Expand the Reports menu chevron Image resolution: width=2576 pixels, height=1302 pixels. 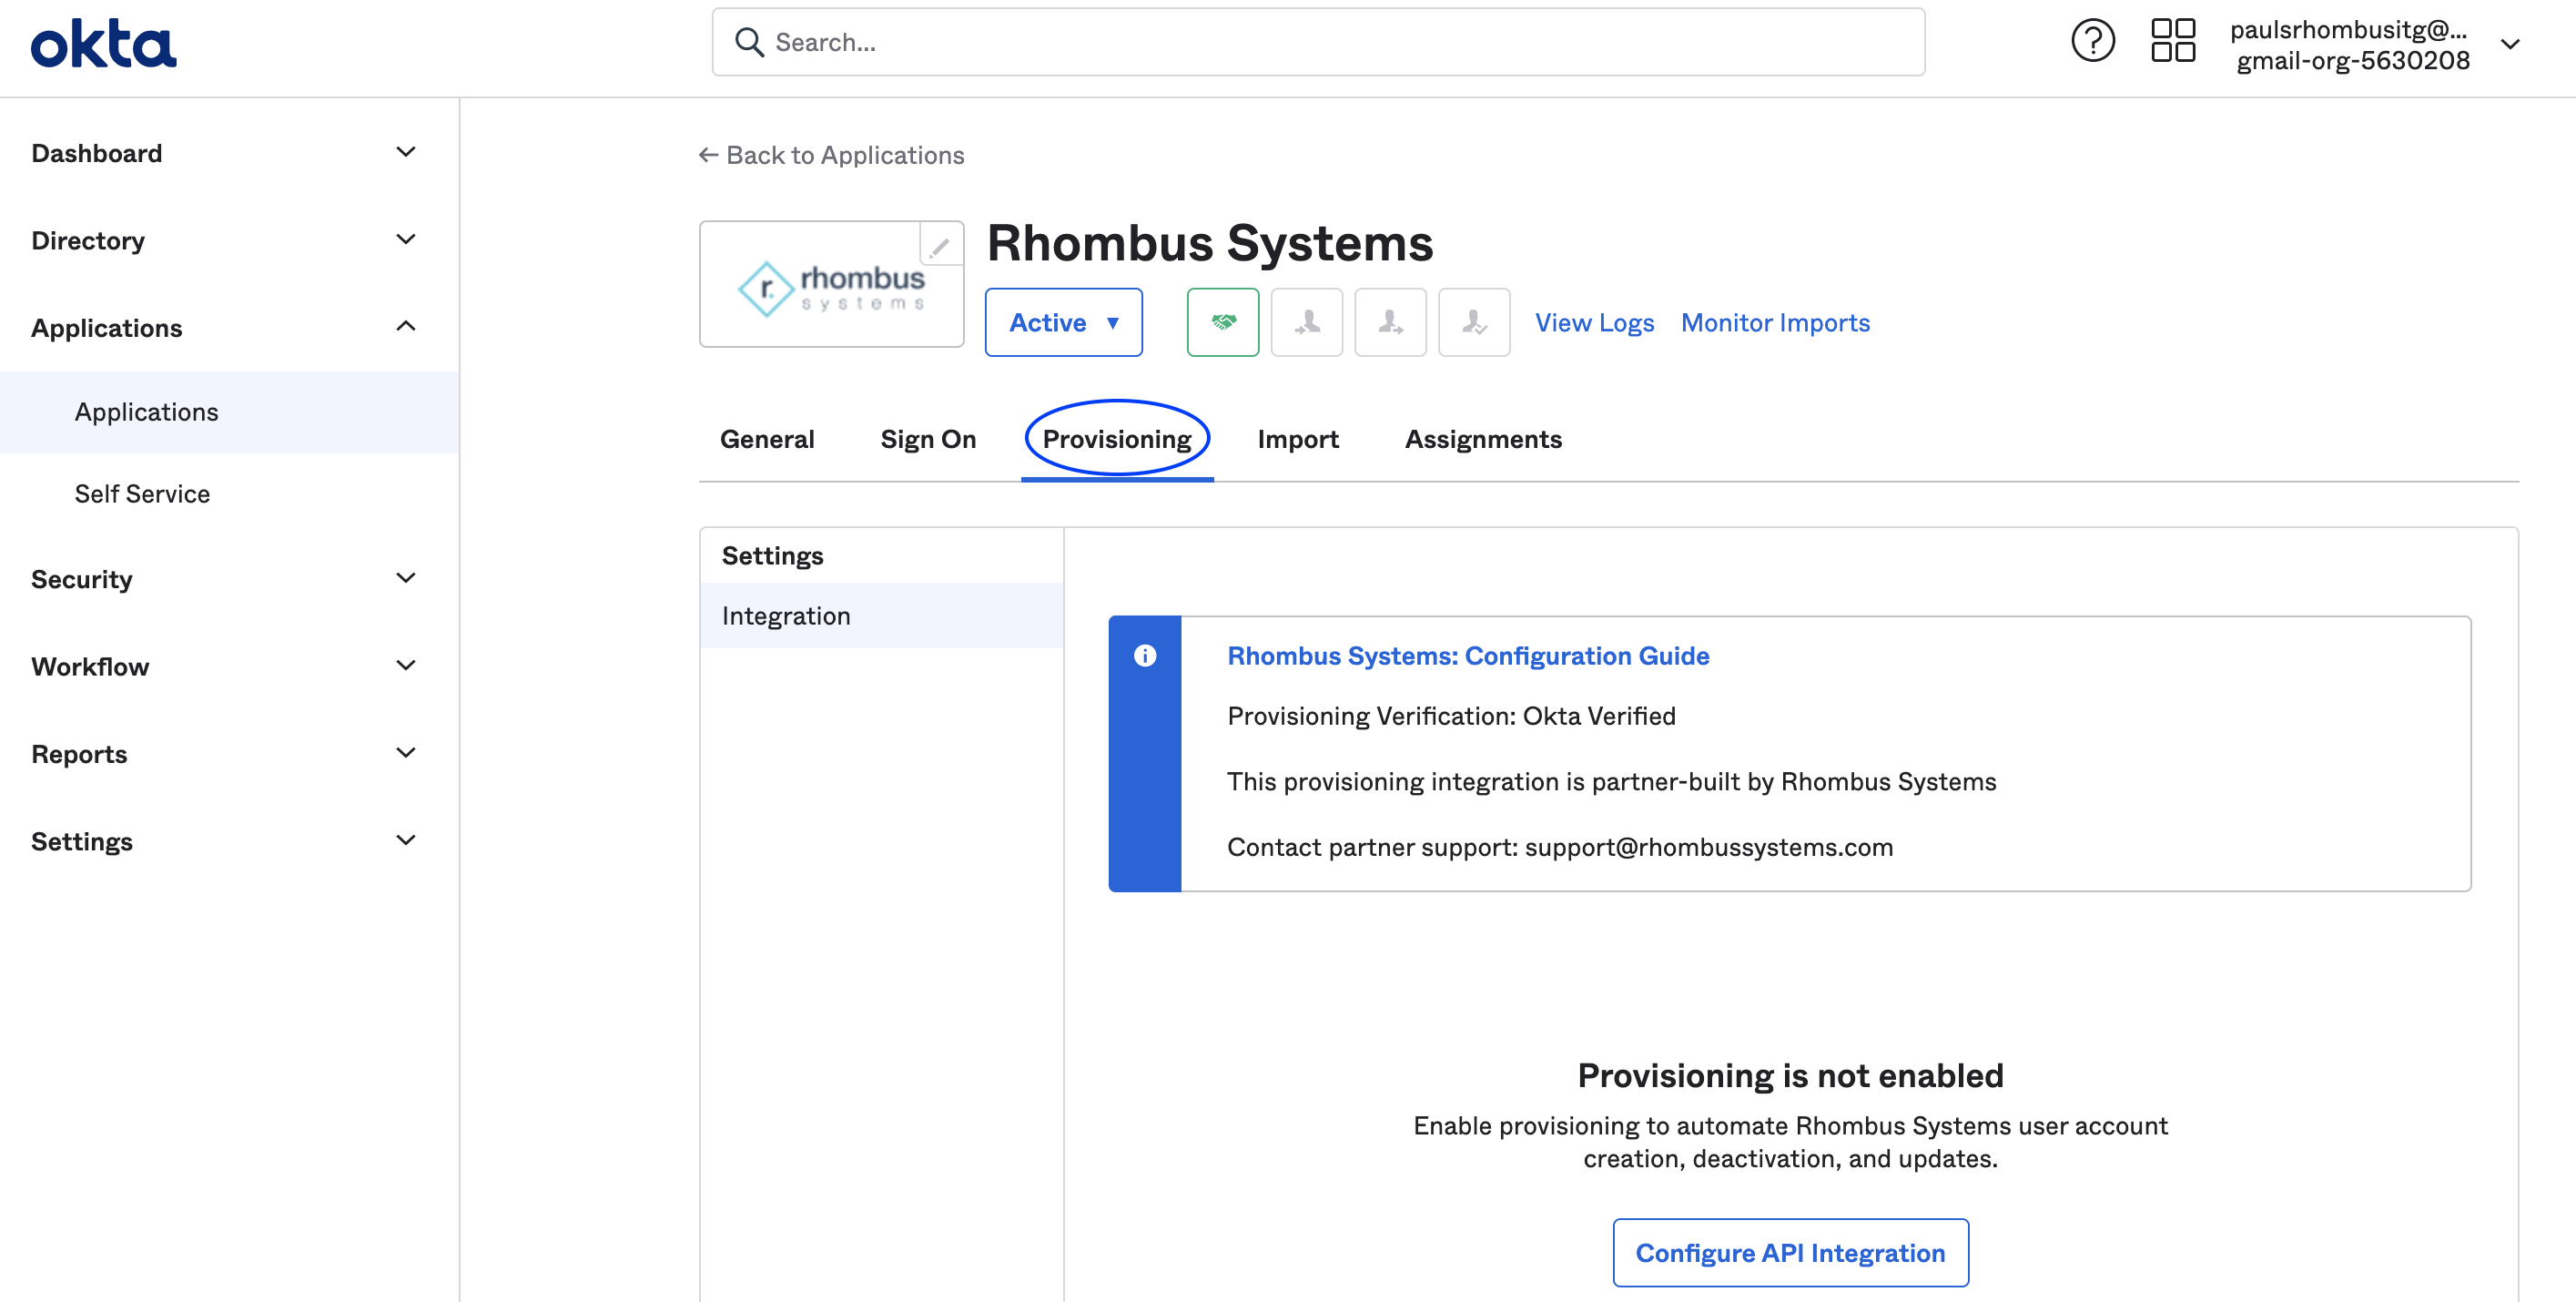[x=405, y=753]
